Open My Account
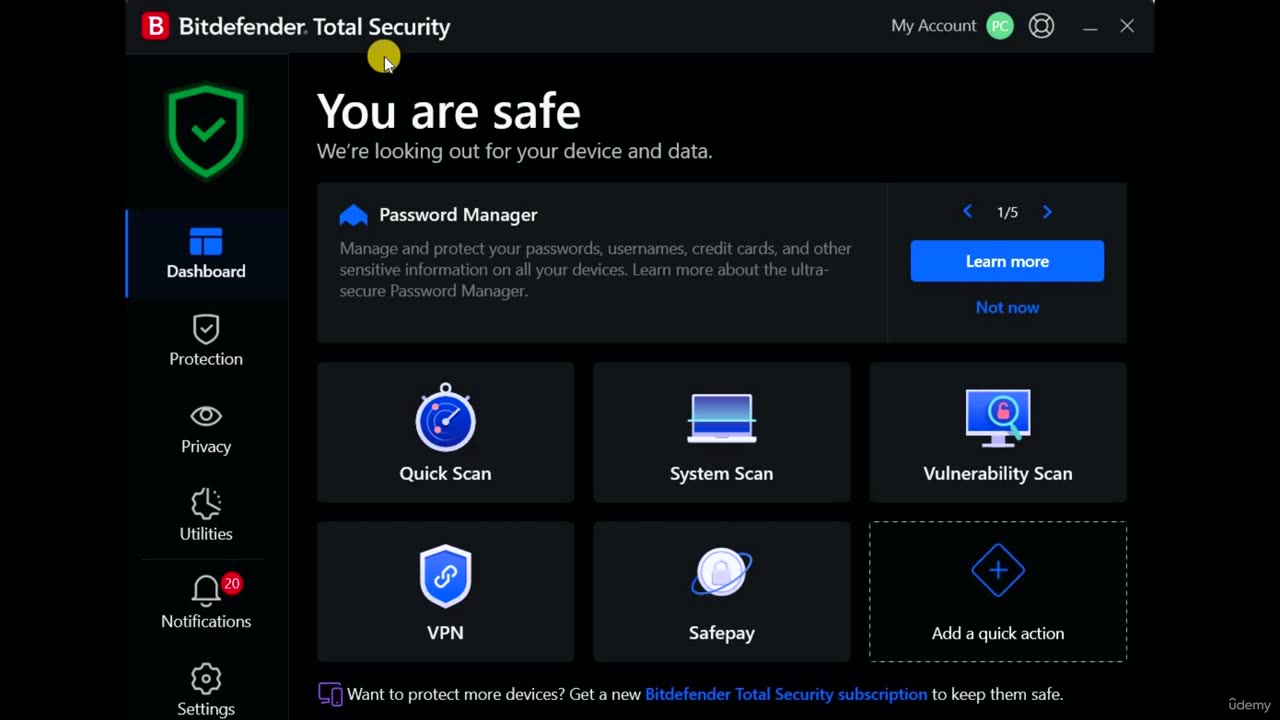The image size is (1280, 720). [933, 26]
